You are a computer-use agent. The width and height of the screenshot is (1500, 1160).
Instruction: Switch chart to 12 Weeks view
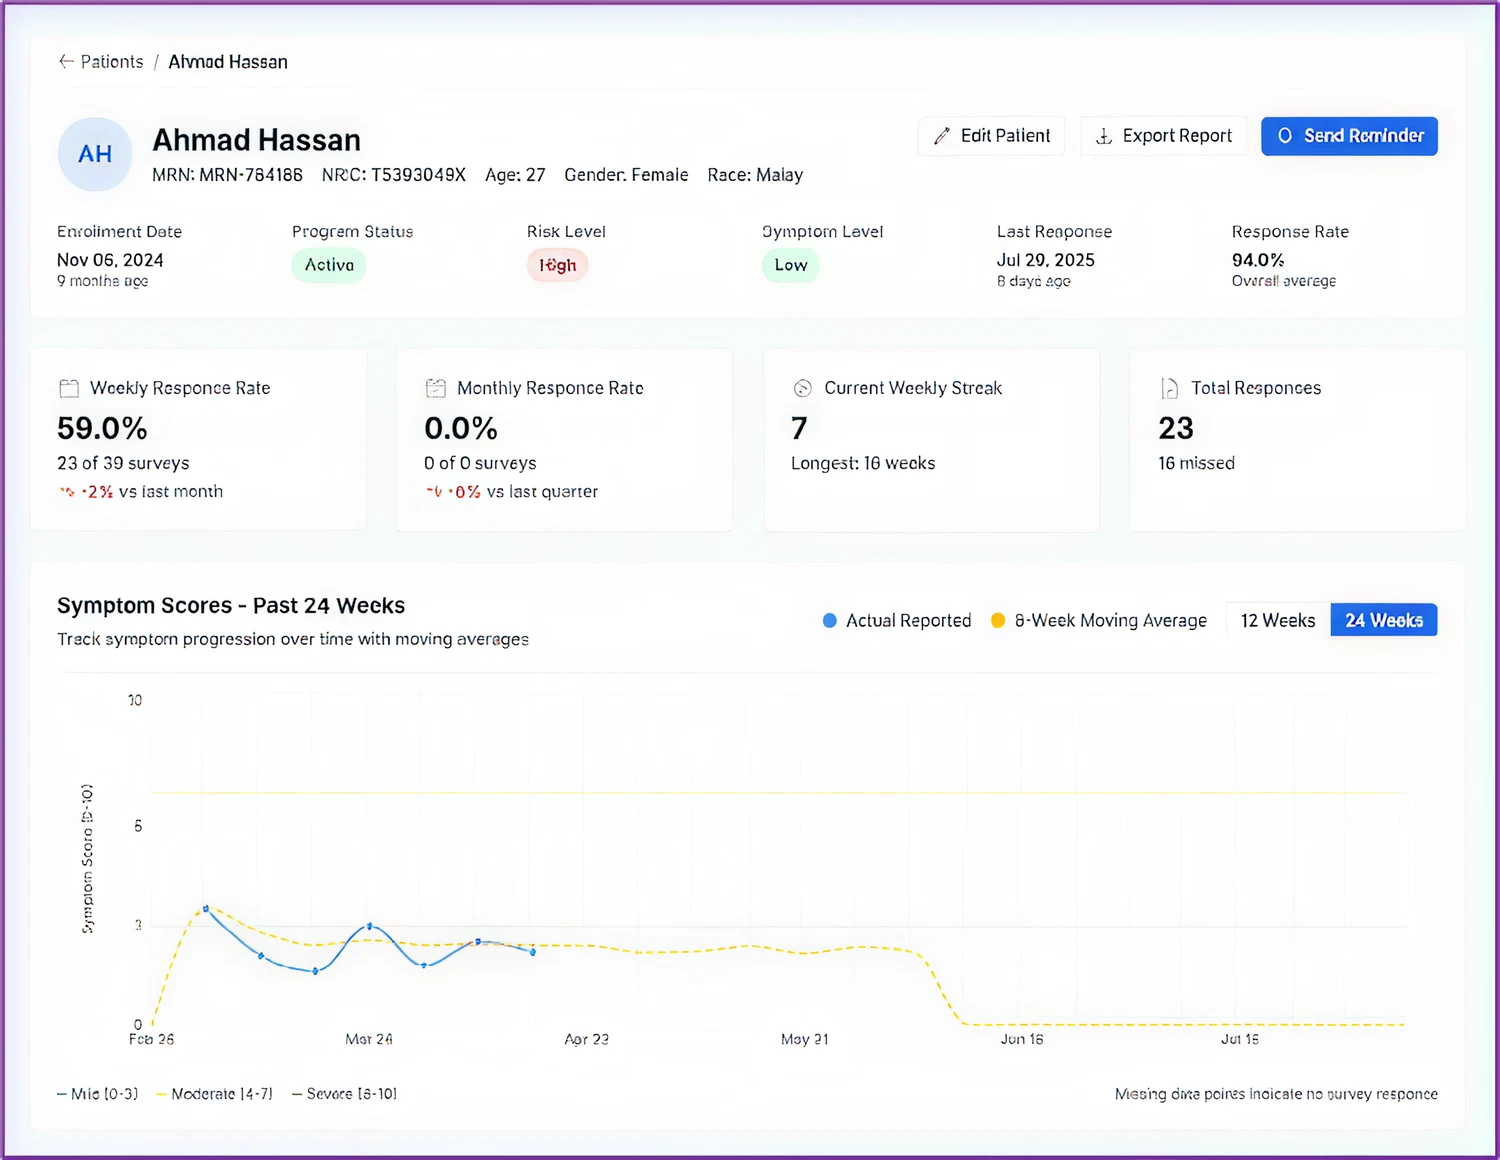click(x=1277, y=620)
